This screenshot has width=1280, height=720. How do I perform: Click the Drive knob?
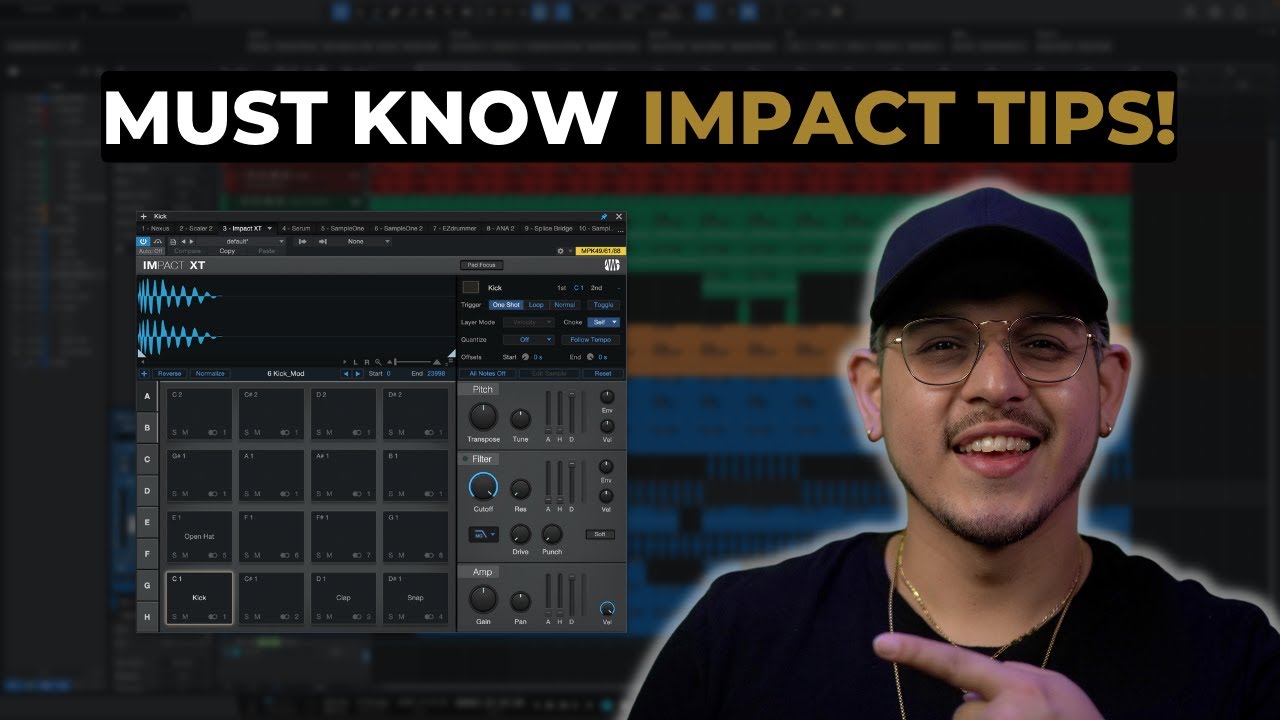coord(520,534)
